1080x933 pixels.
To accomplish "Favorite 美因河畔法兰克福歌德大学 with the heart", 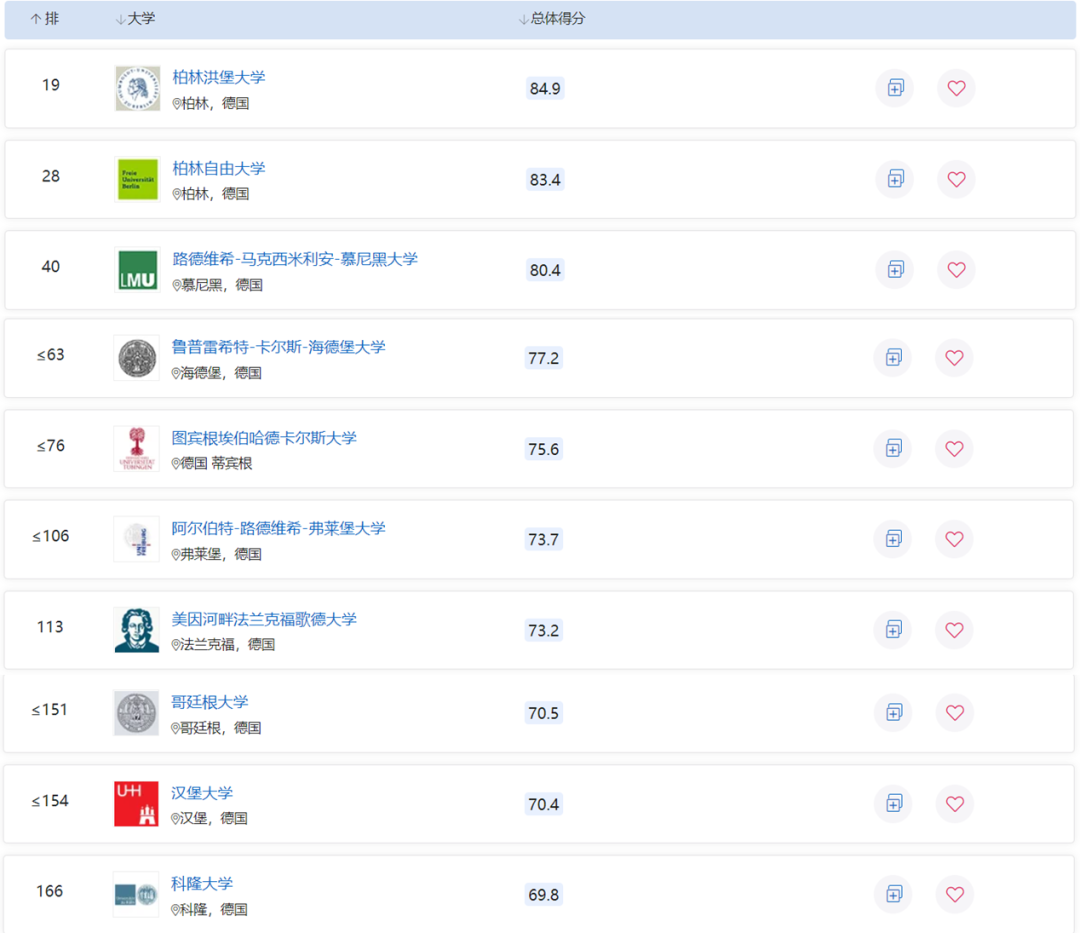I will (954, 630).
